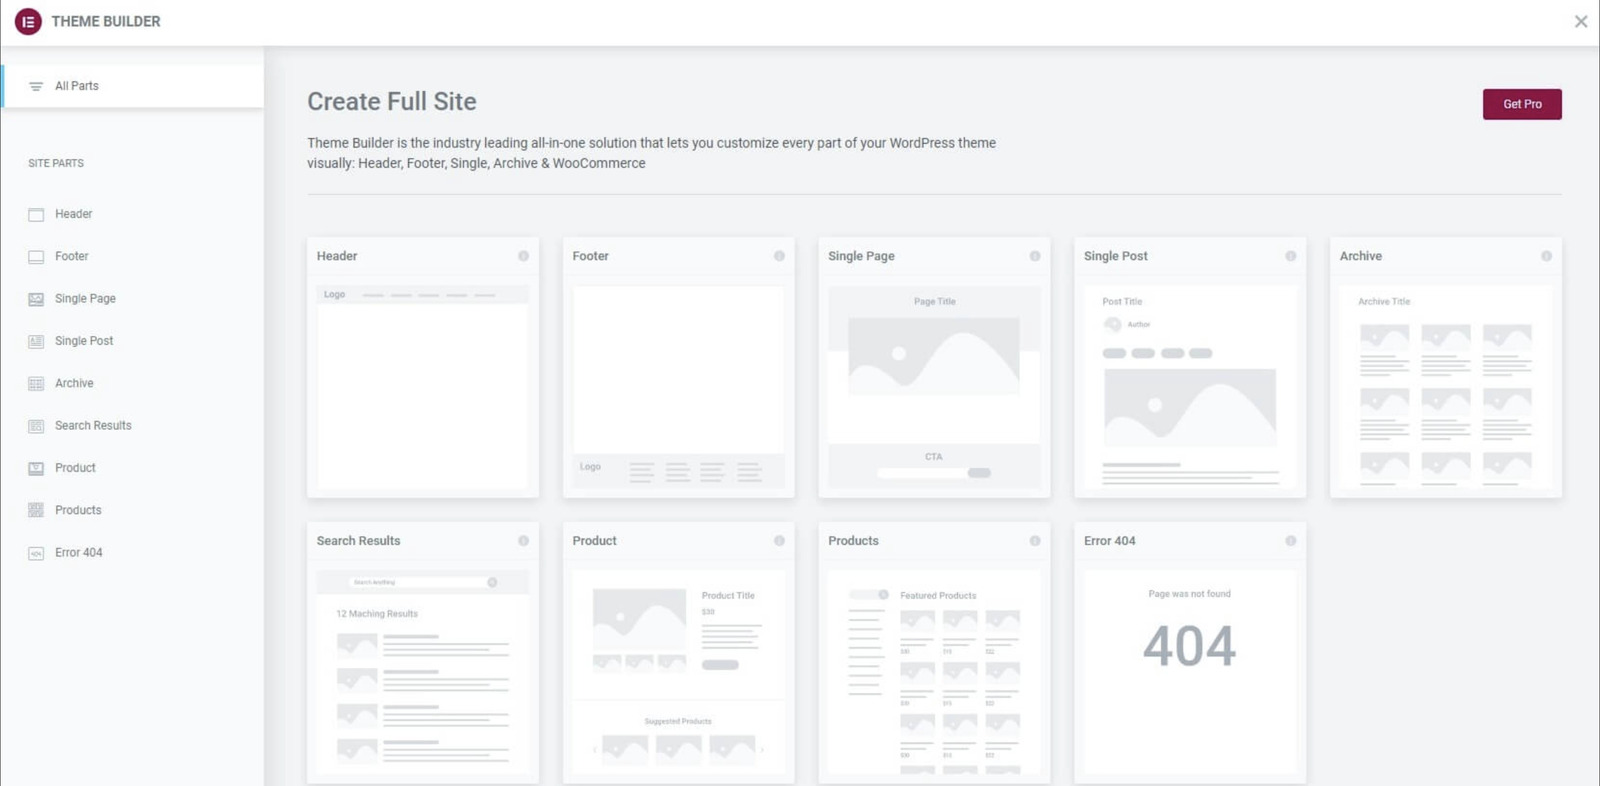Open the Footer template preview thumbnail
This screenshot has height=786, width=1600.
pos(678,387)
